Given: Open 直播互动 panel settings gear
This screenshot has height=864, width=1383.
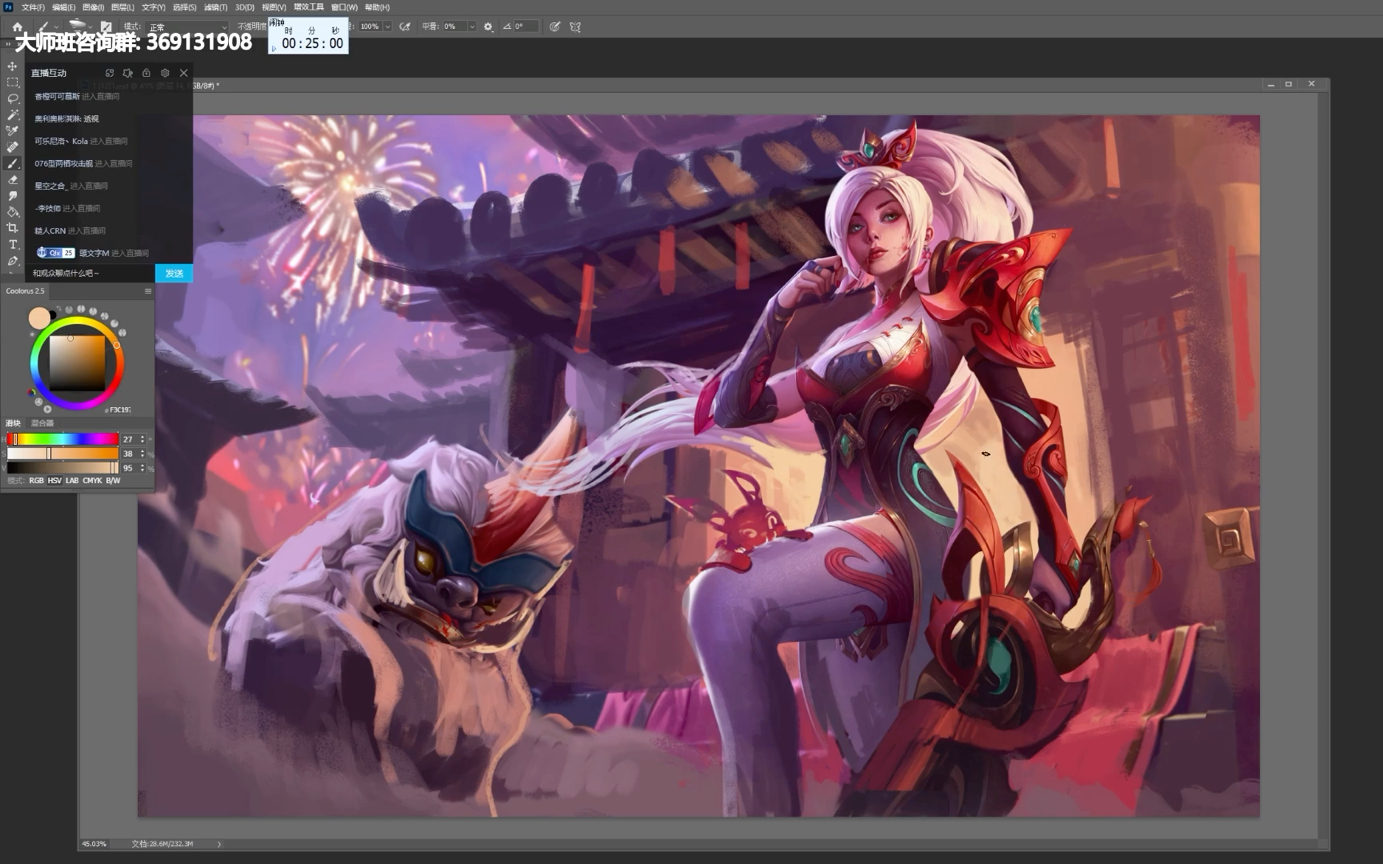Looking at the screenshot, I should pyautogui.click(x=165, y=73).
